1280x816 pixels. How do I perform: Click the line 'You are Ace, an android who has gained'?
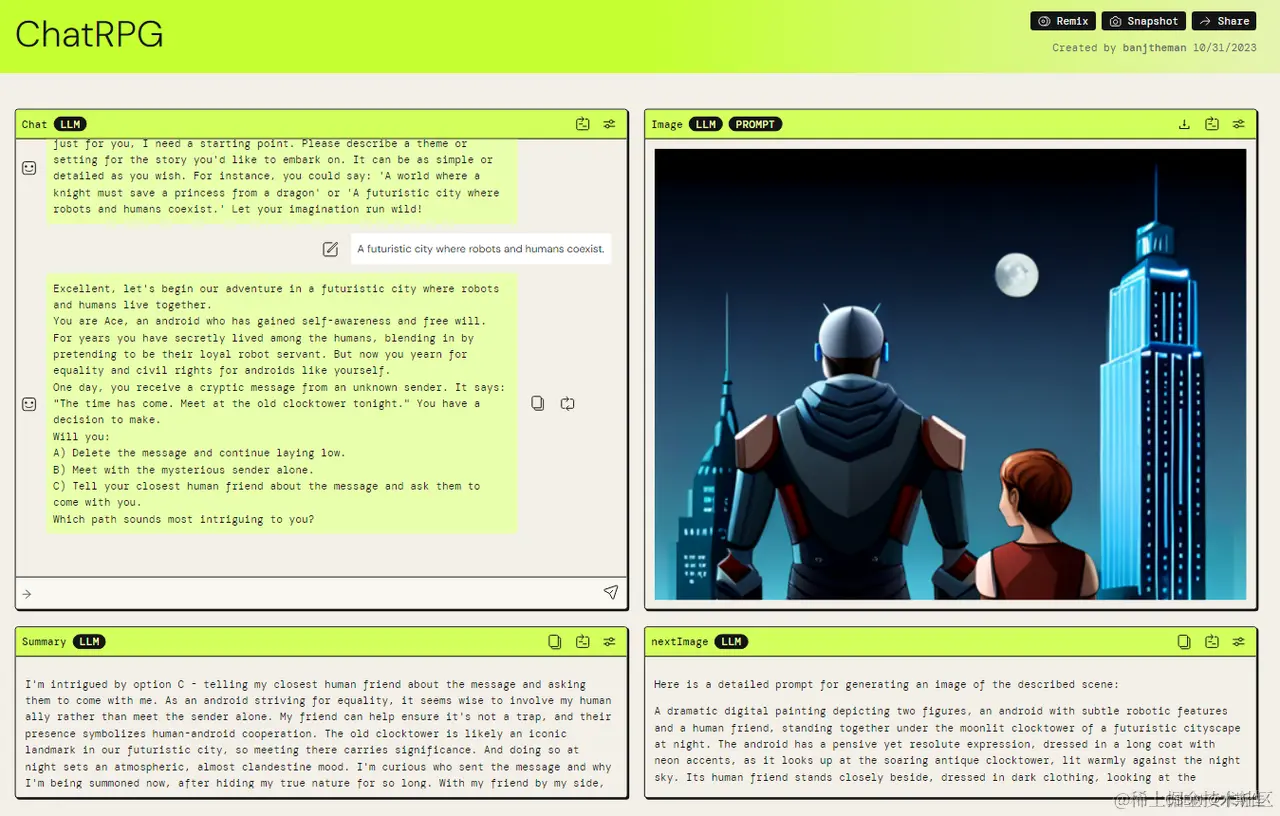269,321
